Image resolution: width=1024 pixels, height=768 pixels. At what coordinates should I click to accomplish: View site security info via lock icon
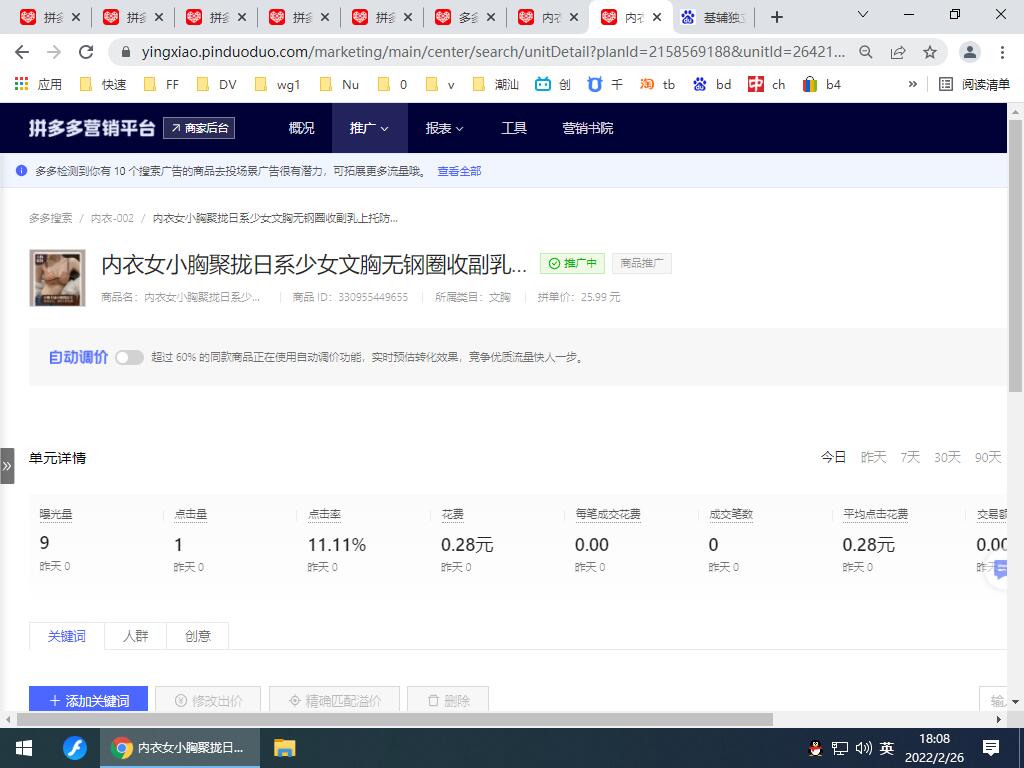127,52
